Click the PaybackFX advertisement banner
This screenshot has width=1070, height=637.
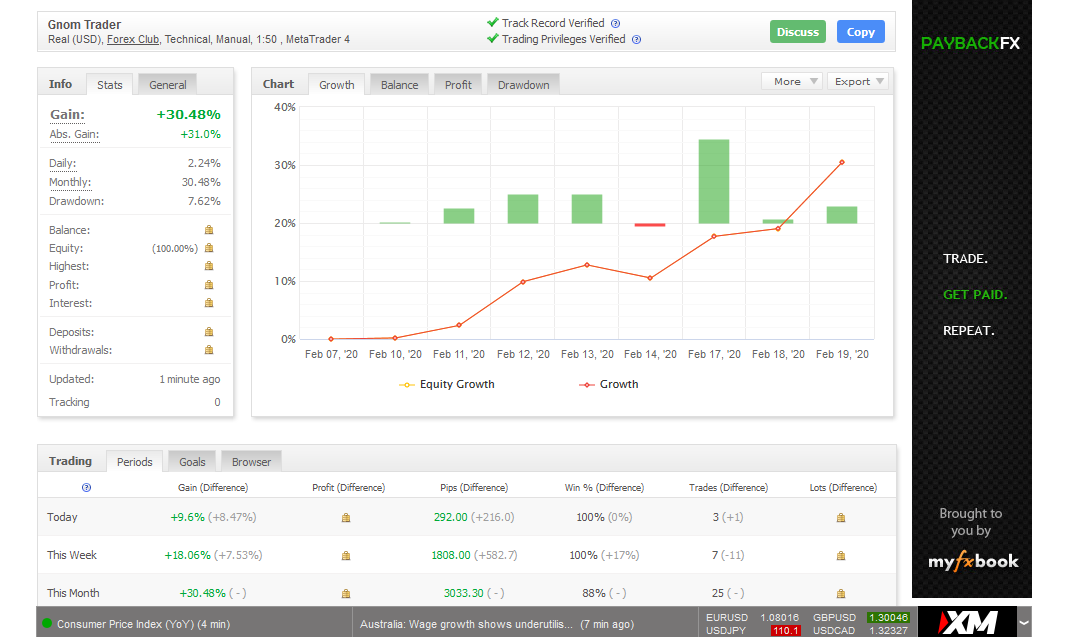(972, 298)
